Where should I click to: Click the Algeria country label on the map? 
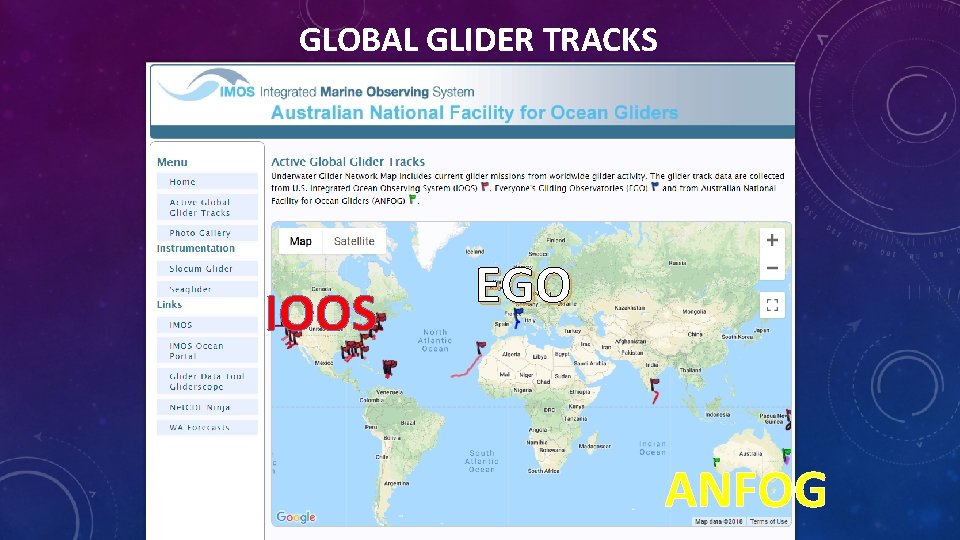tap(511, 354)
